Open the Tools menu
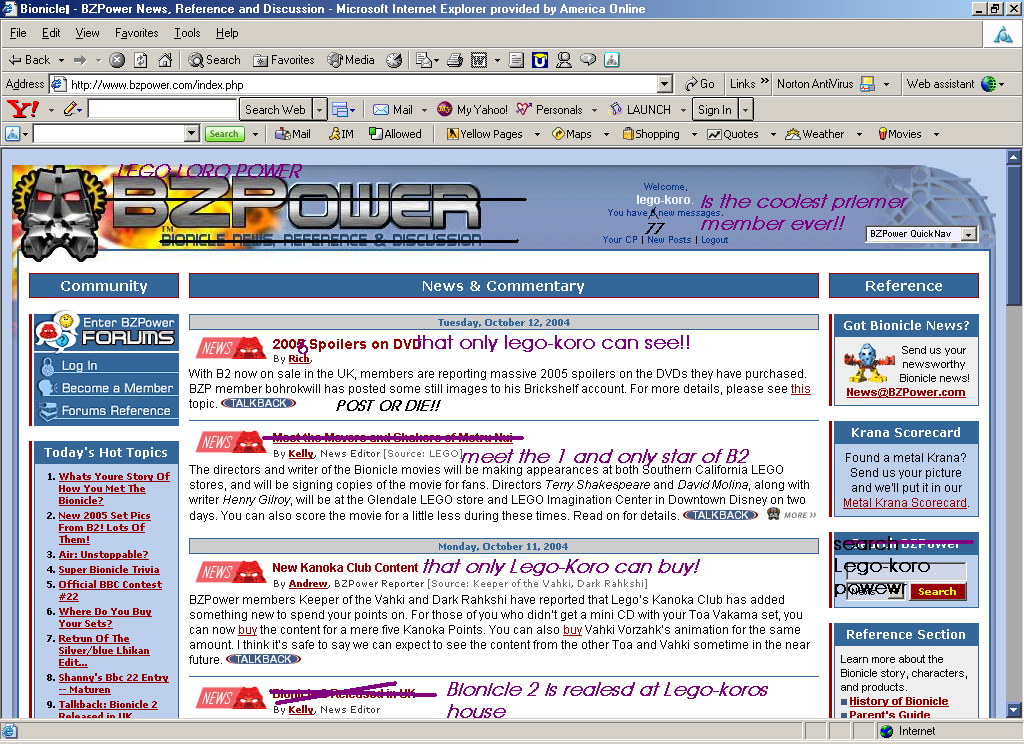The image size is (1024, 744). pyautogui.click(x=187, y=33)
